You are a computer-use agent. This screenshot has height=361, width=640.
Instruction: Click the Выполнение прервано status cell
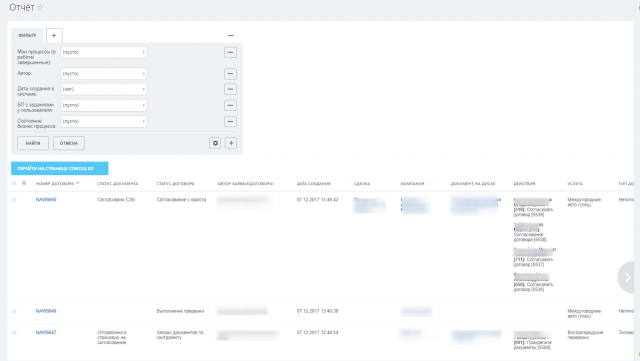point(180,311)
